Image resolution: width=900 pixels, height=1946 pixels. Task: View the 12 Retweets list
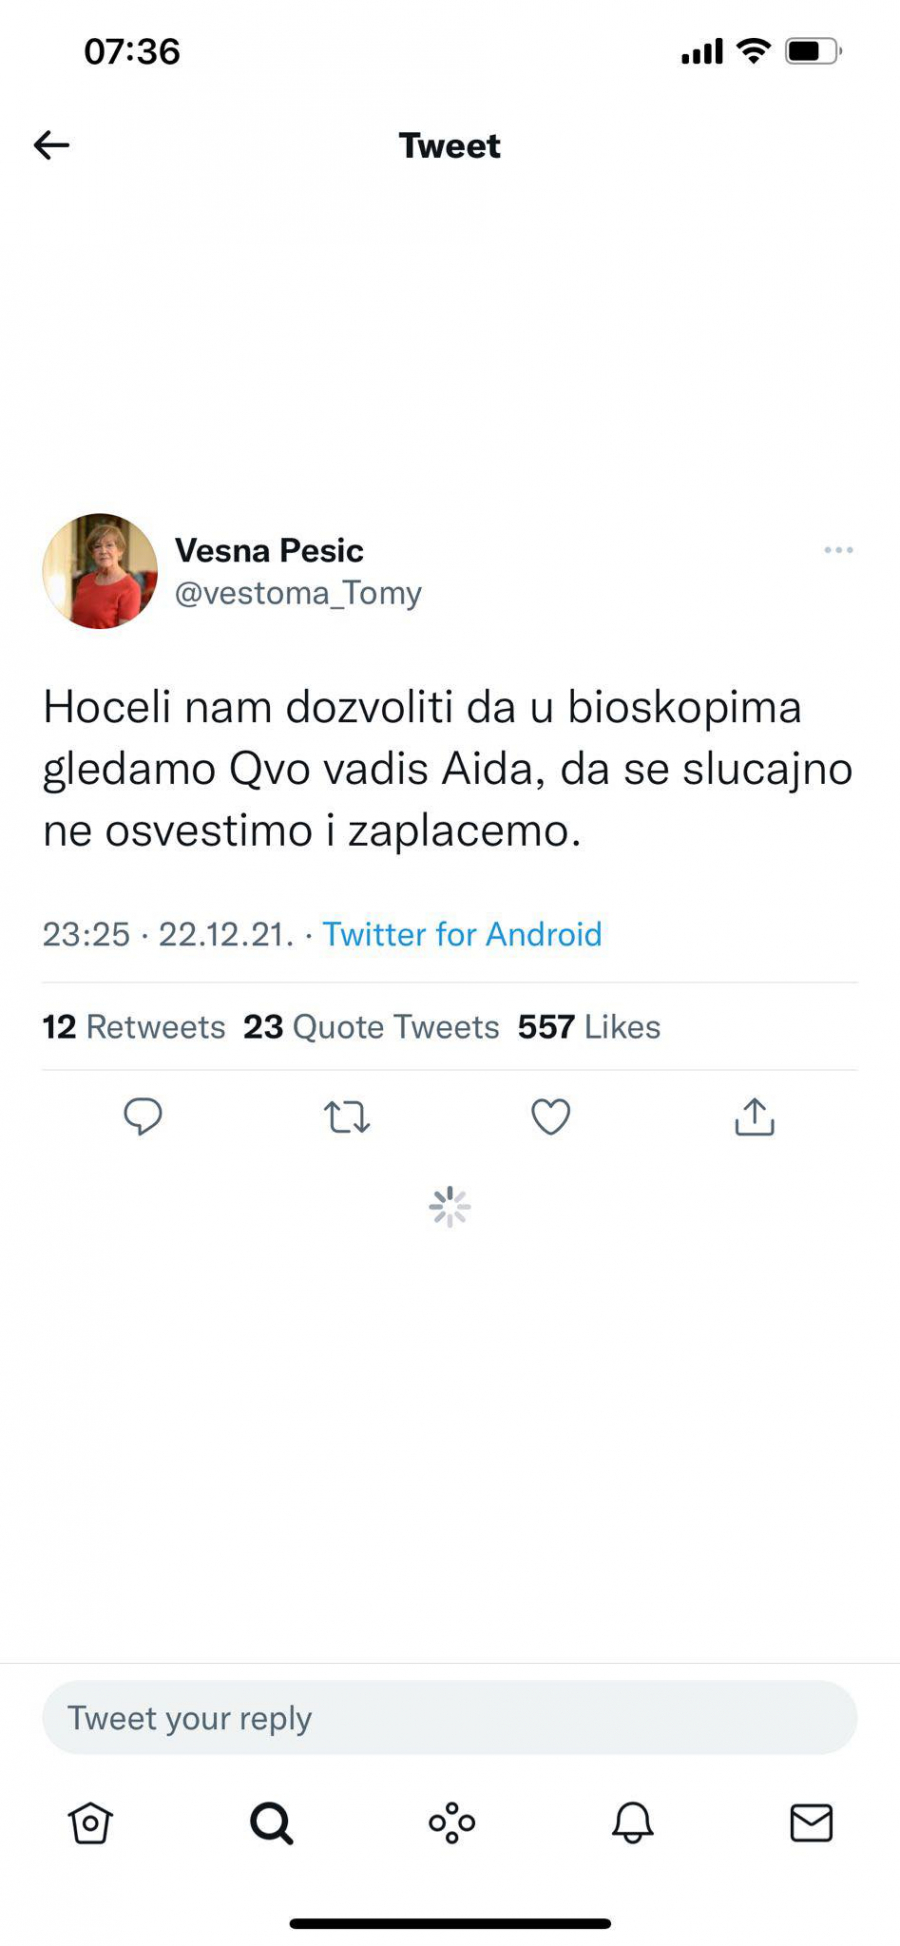[133, 1027]
